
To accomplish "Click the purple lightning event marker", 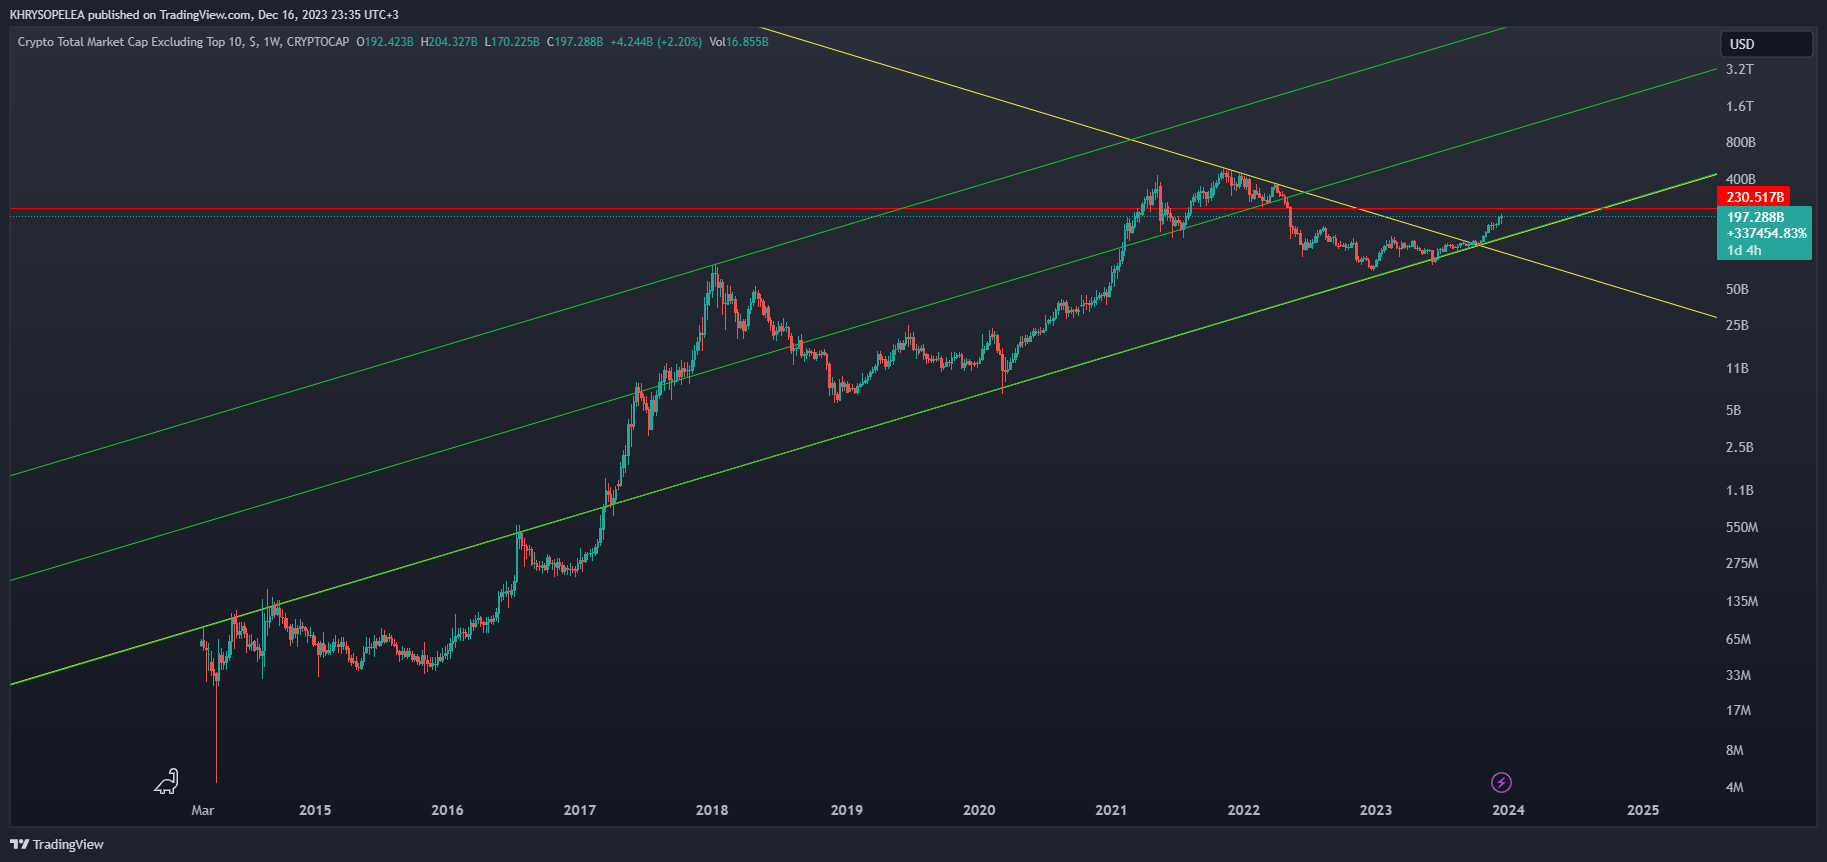I will pyautogui.click(x=1501, y=782).
